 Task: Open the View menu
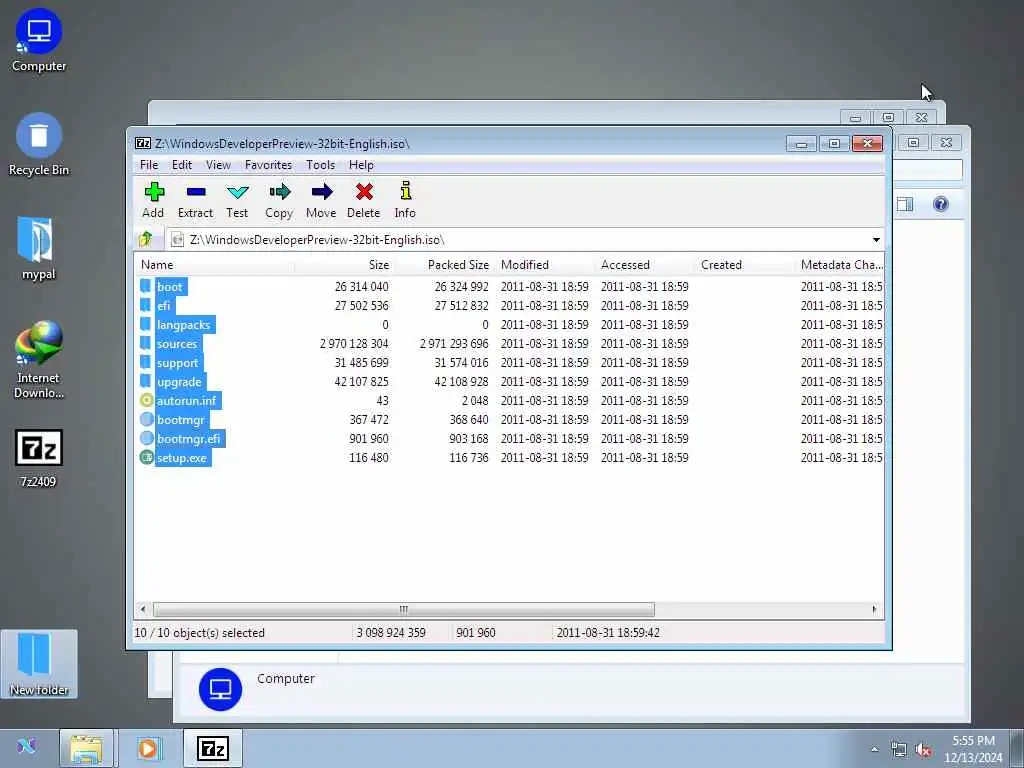pyautogui.click(x=218, y=165)
